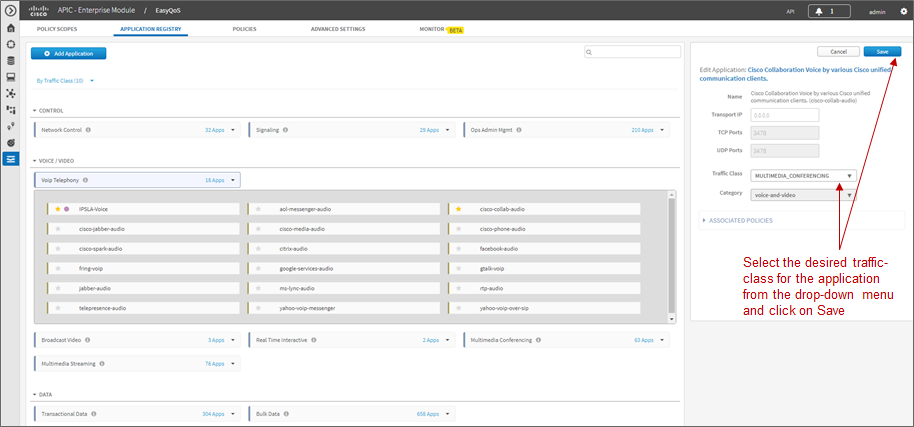Screen dimensions: 914x427
Task: Expand the left navigation with the arrow icon
Action: coord(10,10)
